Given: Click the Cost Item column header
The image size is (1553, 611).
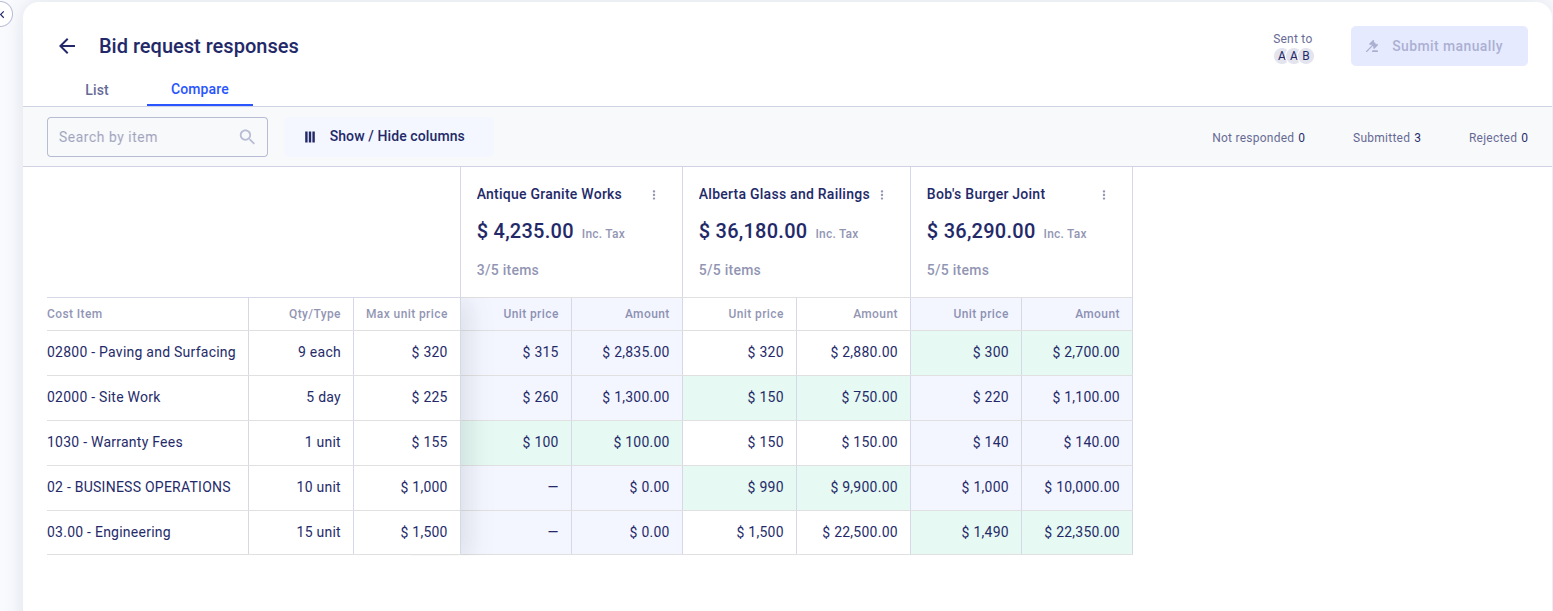Looking at the screenshot, I should tap(75, 314).
